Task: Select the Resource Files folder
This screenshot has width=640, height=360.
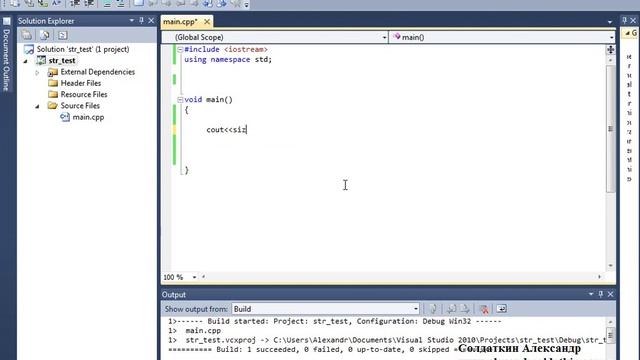Action: click(84, 94)
